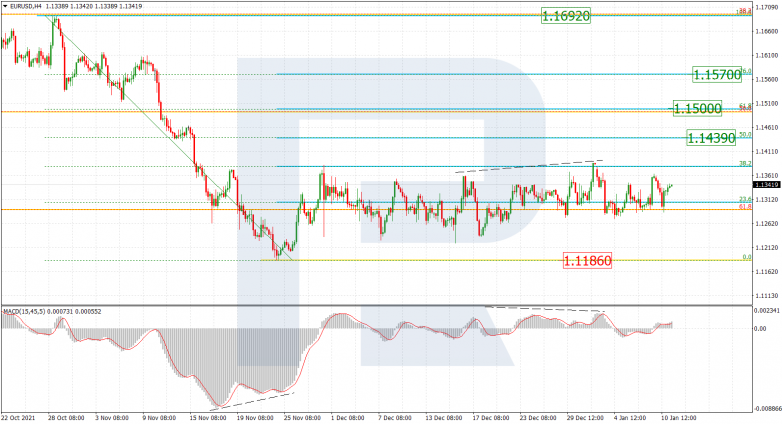Click the 1.13610 price axis value
This screenshot has height=424, width=782.
tap(767, 176)
